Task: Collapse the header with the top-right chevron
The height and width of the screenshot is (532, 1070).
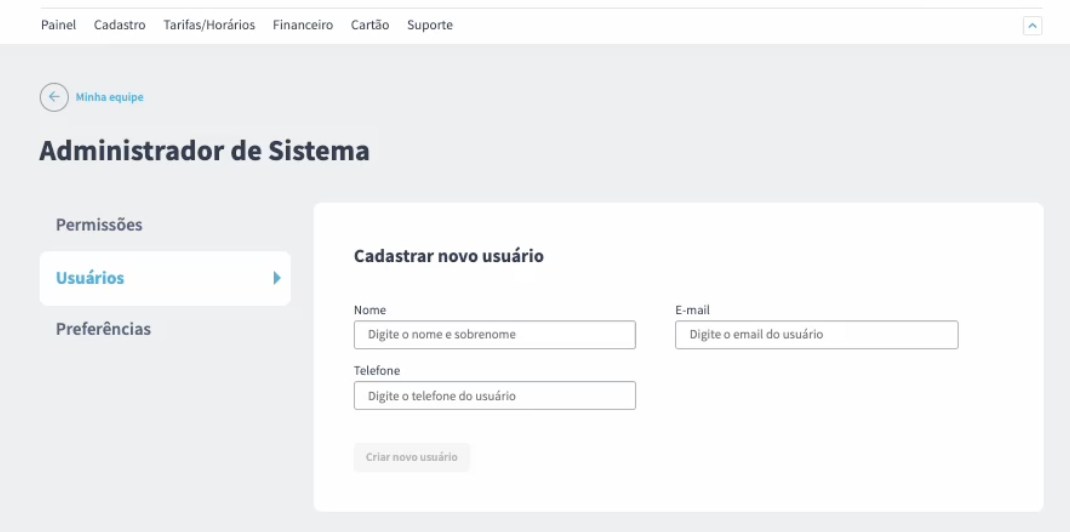Action: tap(1032, 26)
